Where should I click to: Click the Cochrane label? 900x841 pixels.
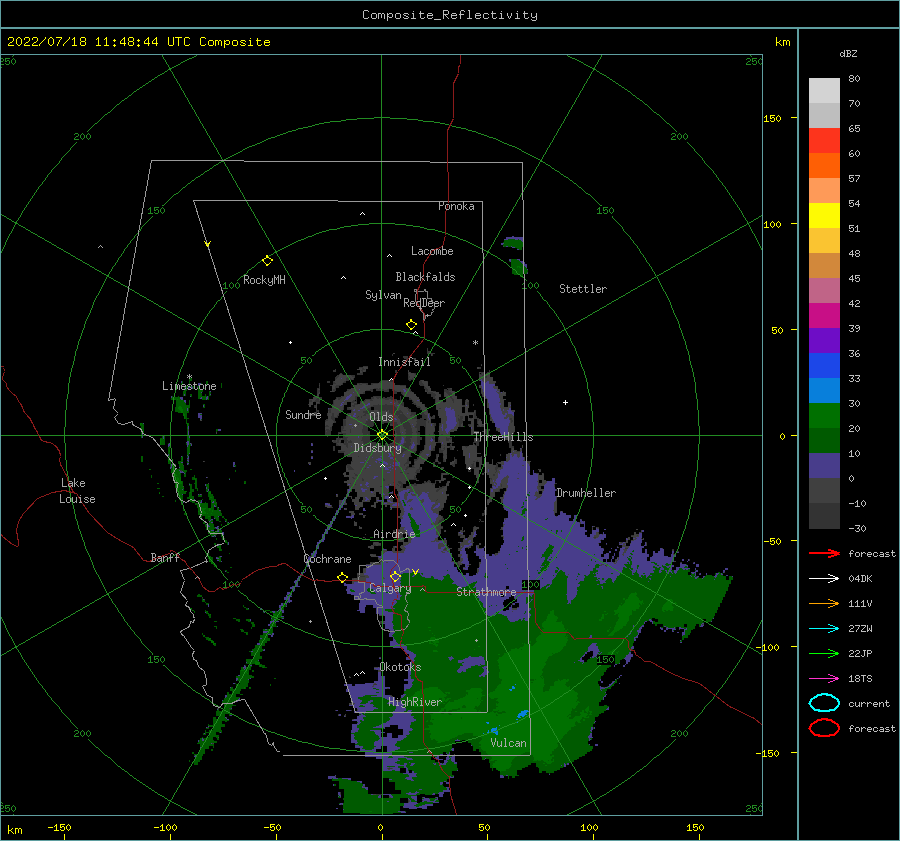tap(327, 559)
